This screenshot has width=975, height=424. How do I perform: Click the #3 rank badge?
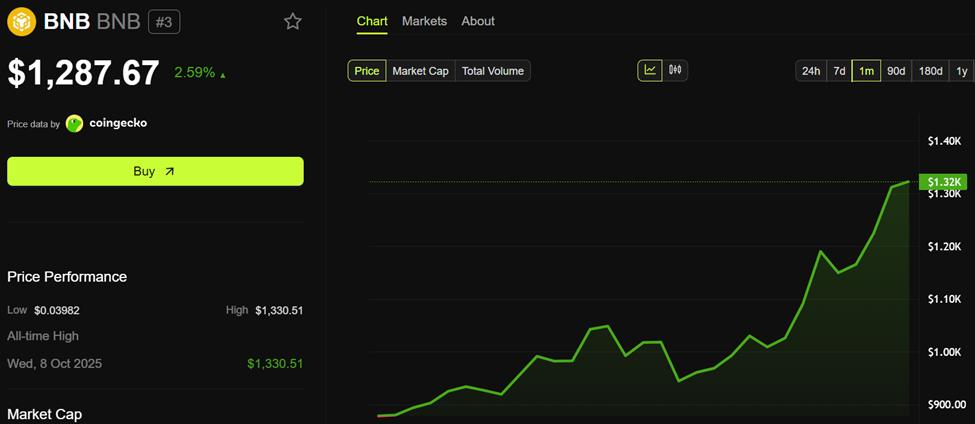click(x=164, y=22)
